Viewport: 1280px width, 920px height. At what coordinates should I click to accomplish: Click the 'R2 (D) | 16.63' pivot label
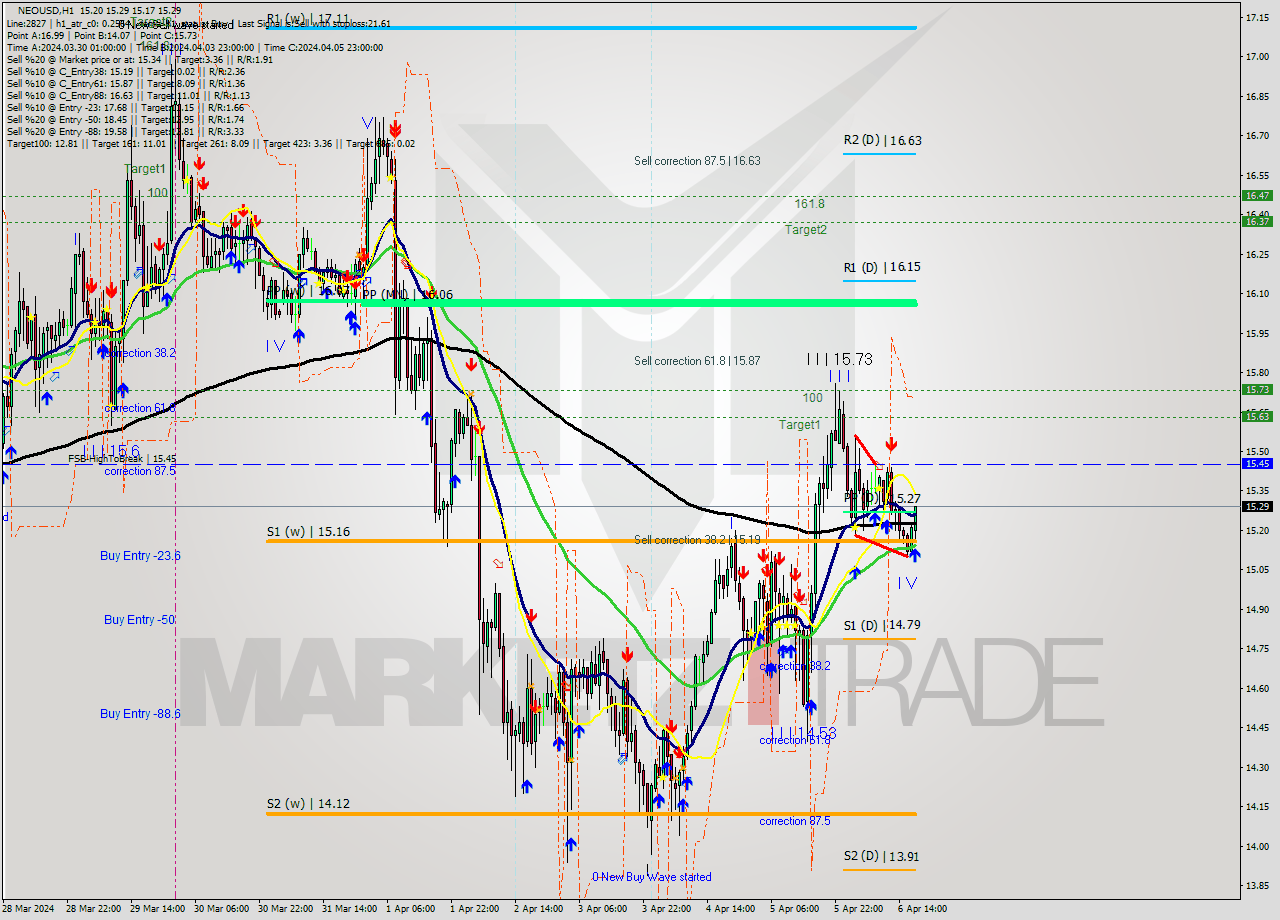click(882, 141)
